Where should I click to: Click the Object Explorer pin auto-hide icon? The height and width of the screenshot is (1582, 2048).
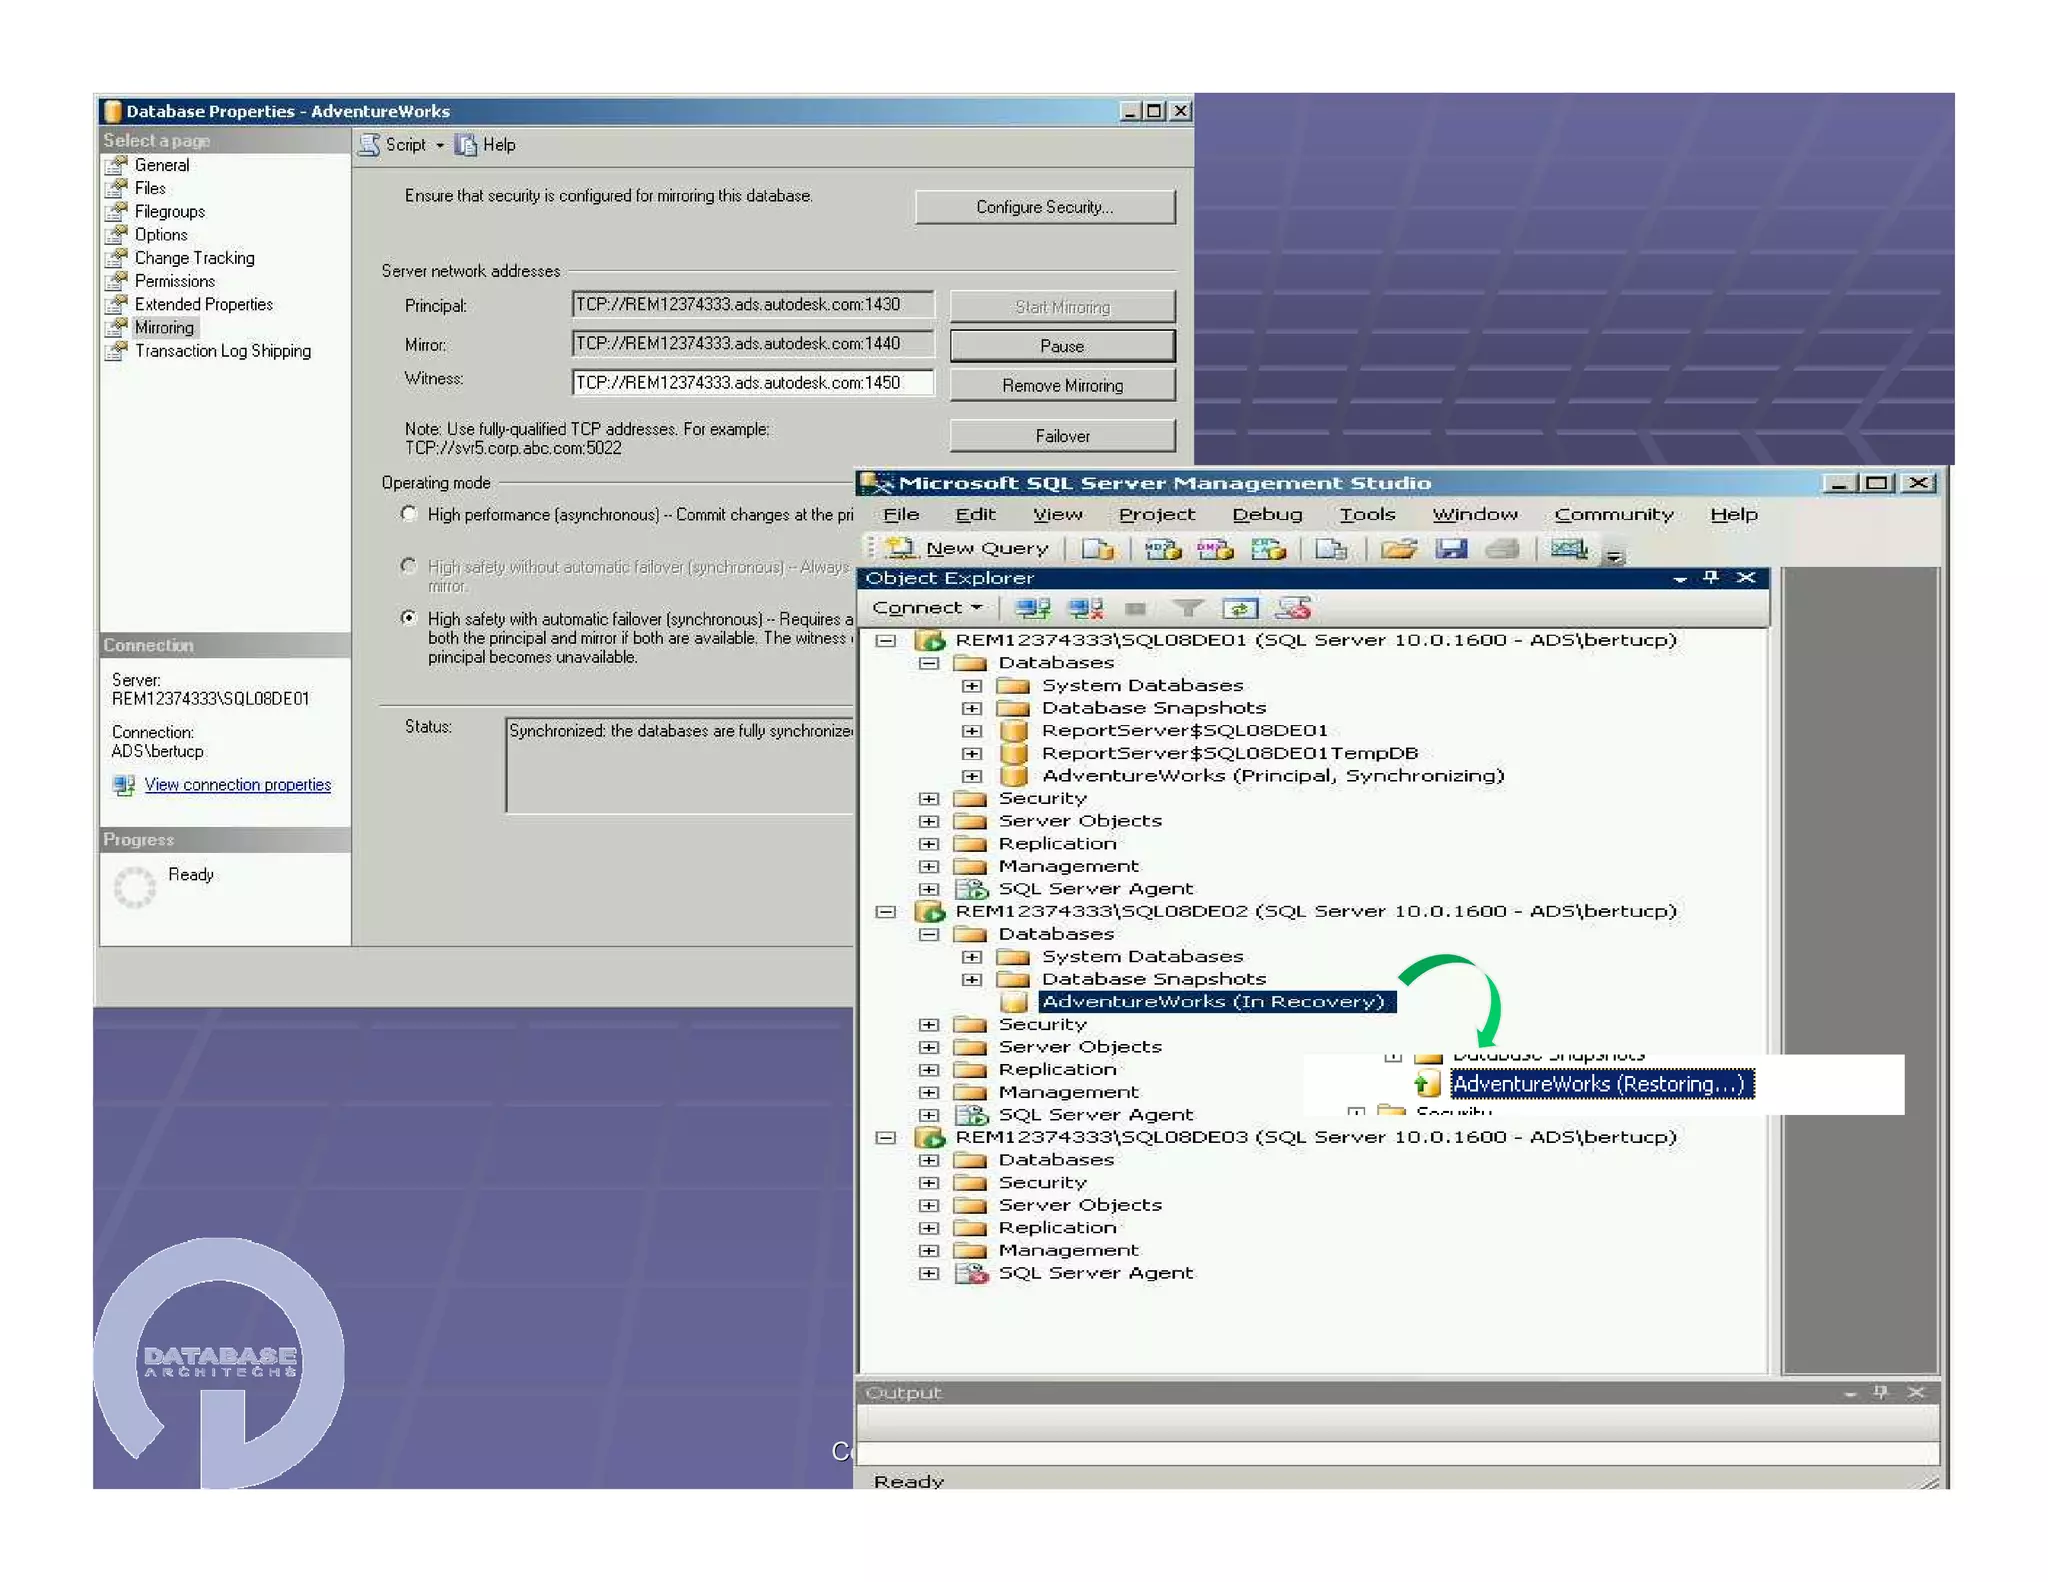(1711, 577)
